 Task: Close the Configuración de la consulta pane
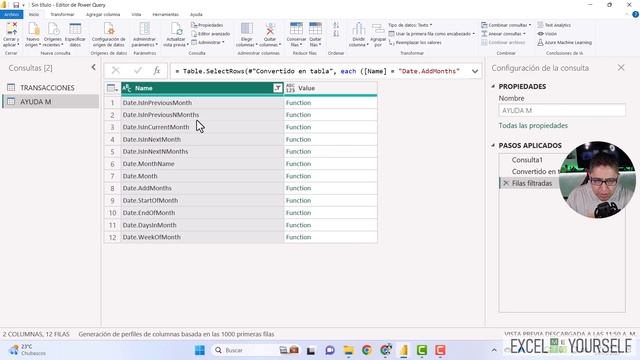(x=621, y=68)
